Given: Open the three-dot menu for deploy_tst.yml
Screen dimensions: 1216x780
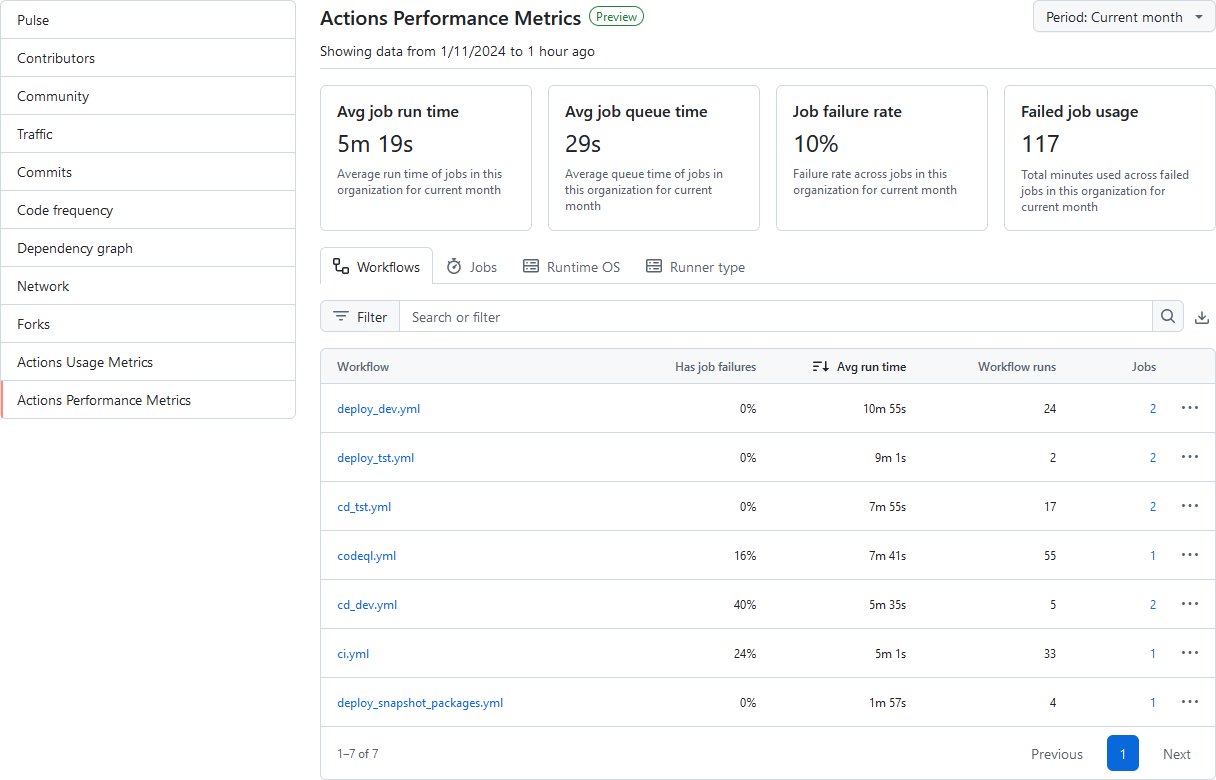Looking at the screenshot, I should pos(1190,457).
